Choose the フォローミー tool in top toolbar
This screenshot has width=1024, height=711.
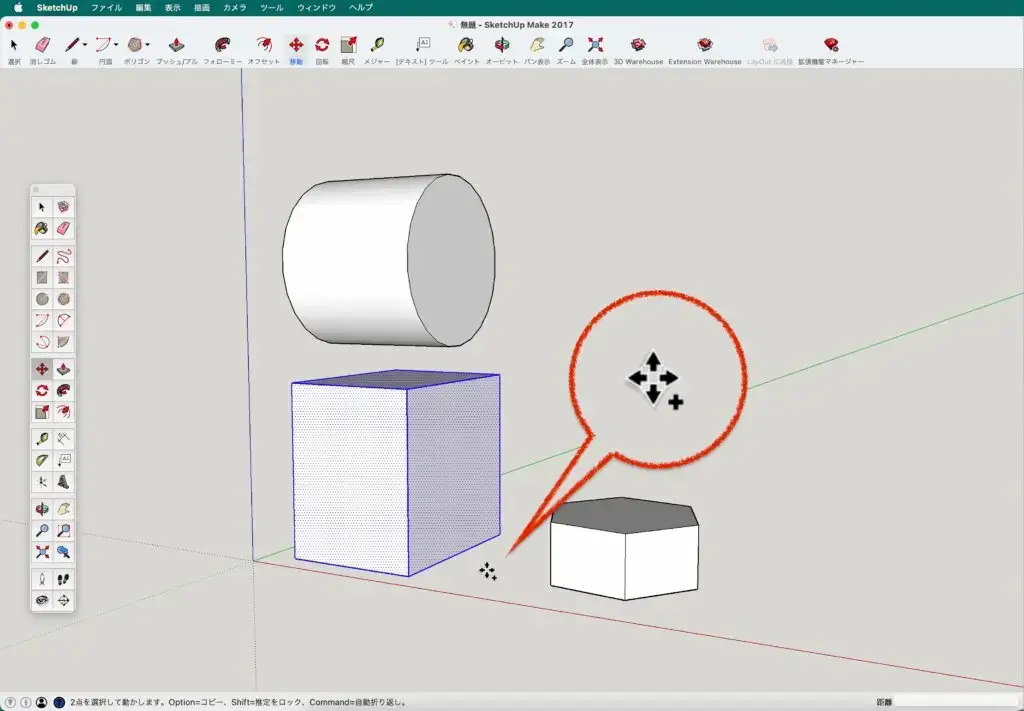tap(222, 45)
